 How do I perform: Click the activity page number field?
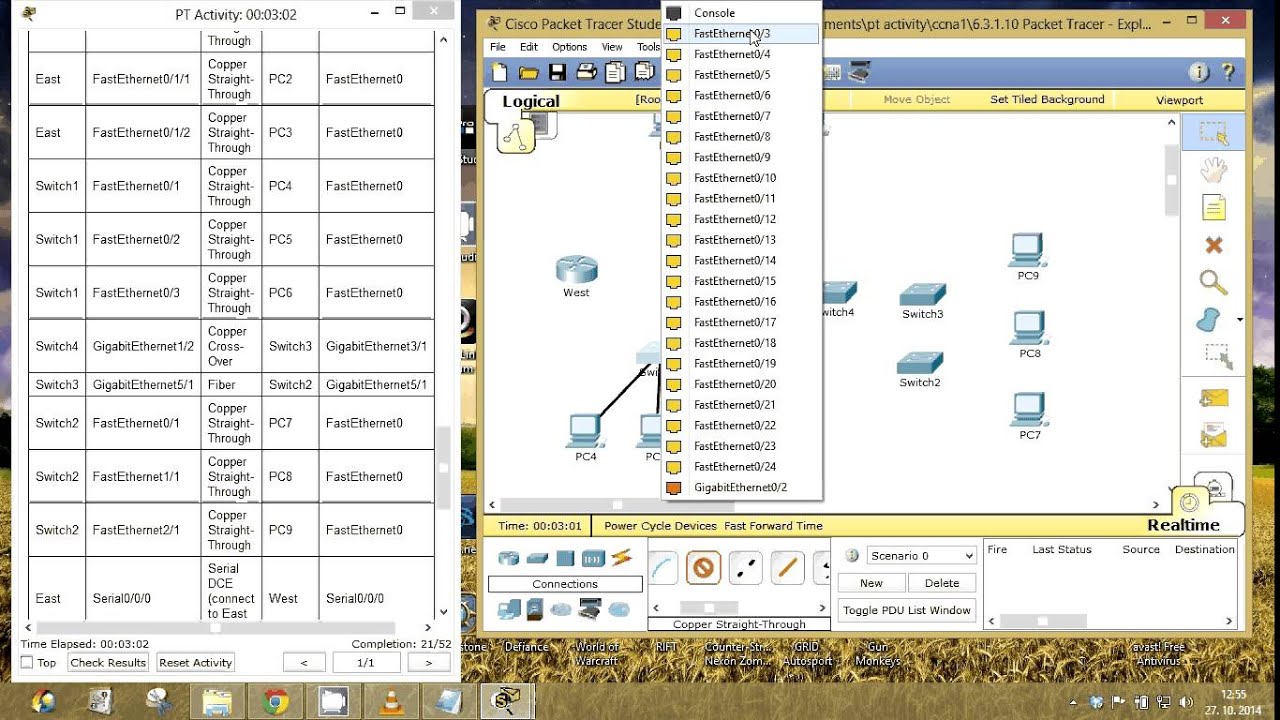tap(366, 662)
